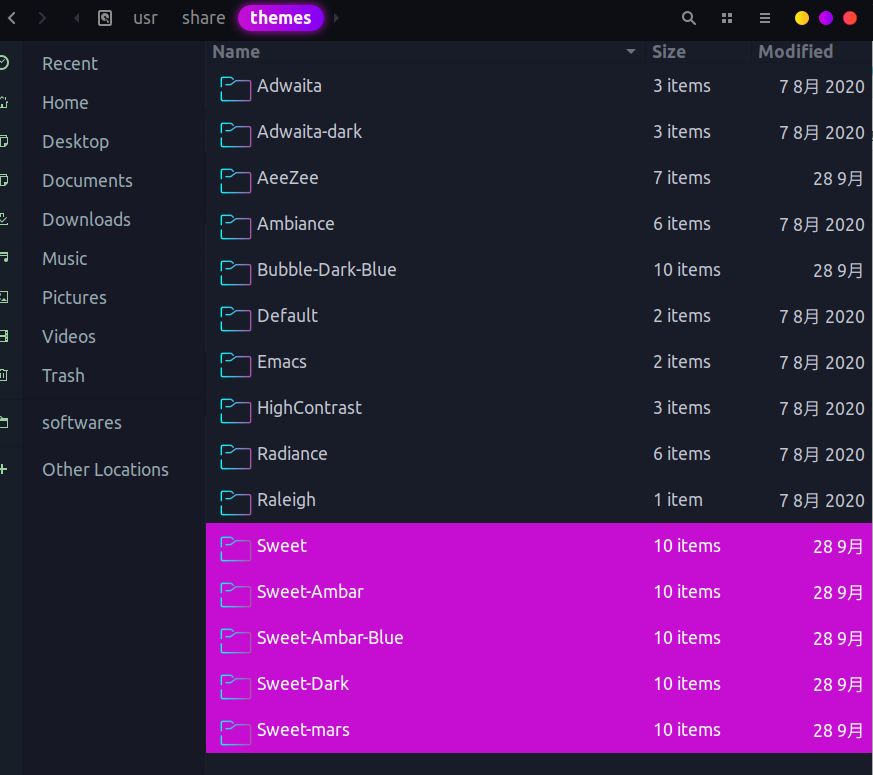
Task: Go back with the back arrow
Action: [12, 18]
